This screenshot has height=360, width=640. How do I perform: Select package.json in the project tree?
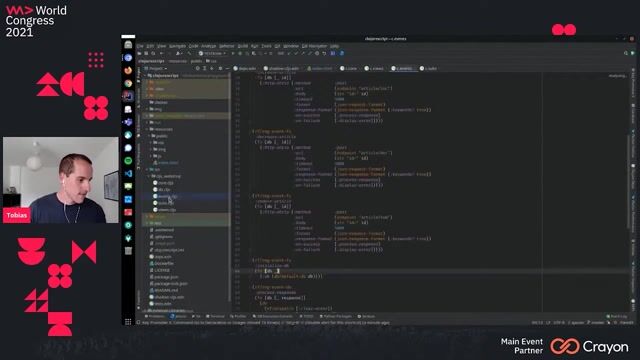tap(164, 277)
